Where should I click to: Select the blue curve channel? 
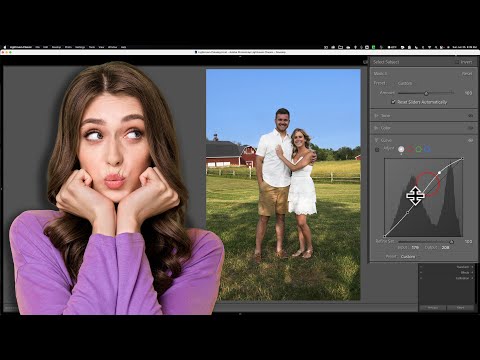427,149
